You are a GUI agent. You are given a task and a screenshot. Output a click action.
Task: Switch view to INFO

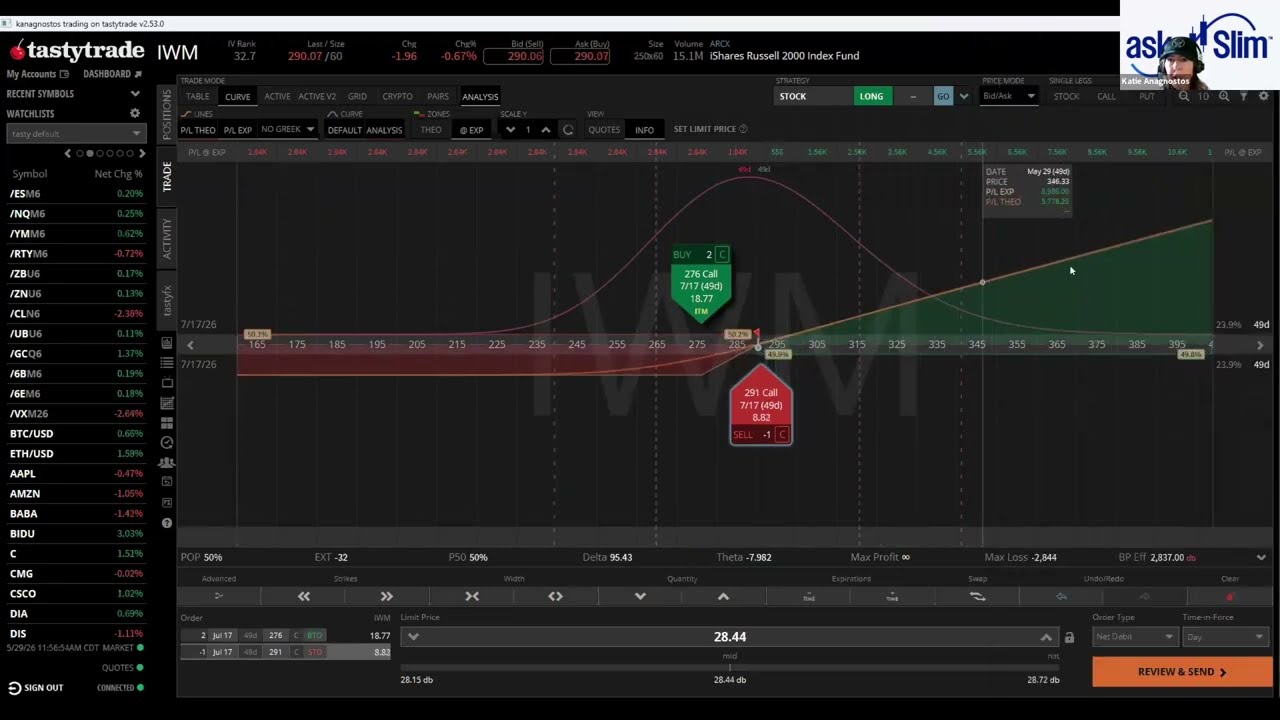pos(644,130)
